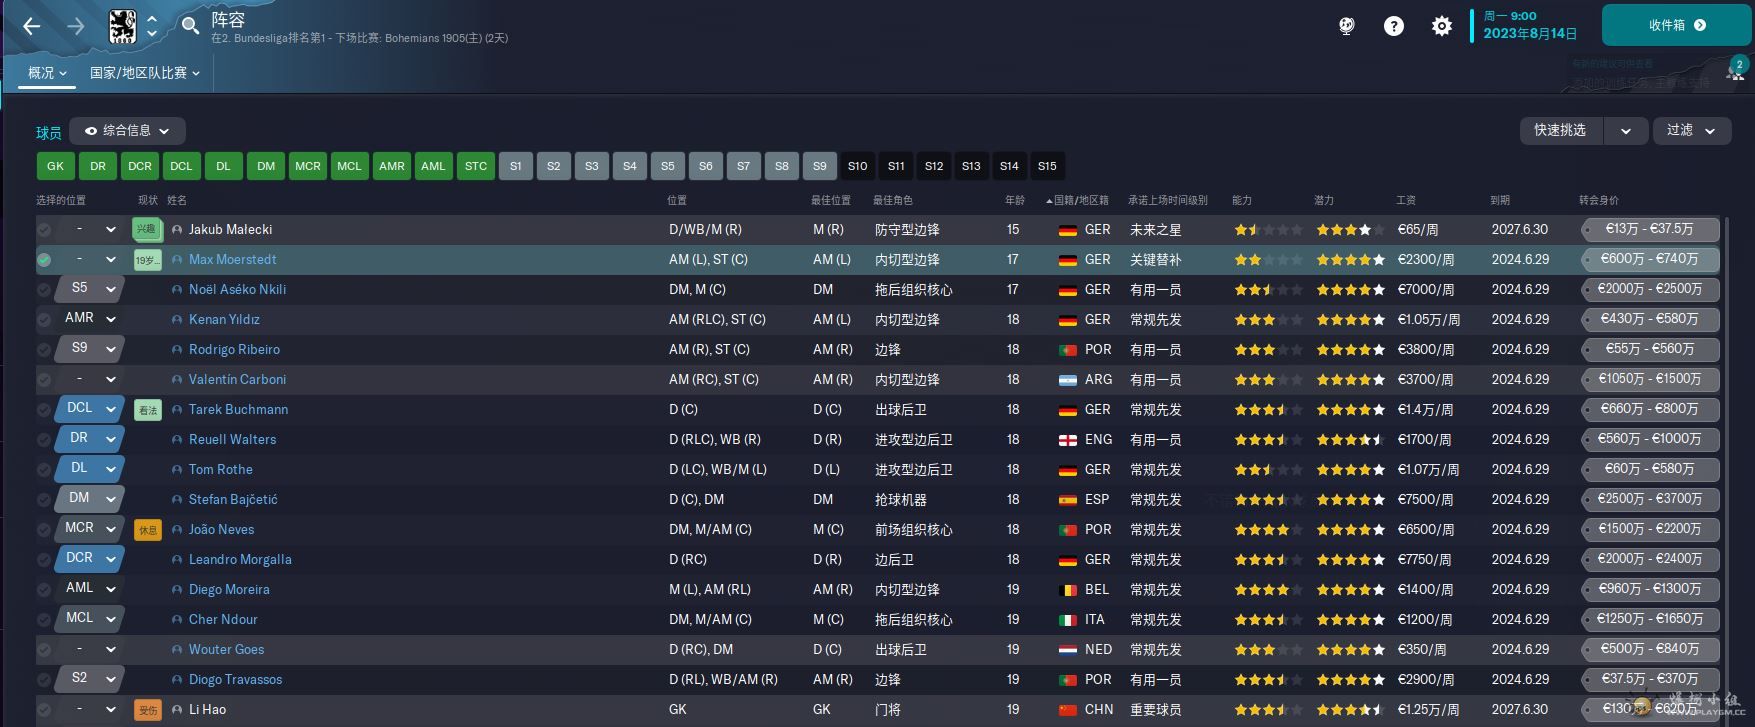The height and width of the screenshot is (727, 1755).
Task: Tick the checkbox next to Jakub Malecki
Action: click(44, 230)
